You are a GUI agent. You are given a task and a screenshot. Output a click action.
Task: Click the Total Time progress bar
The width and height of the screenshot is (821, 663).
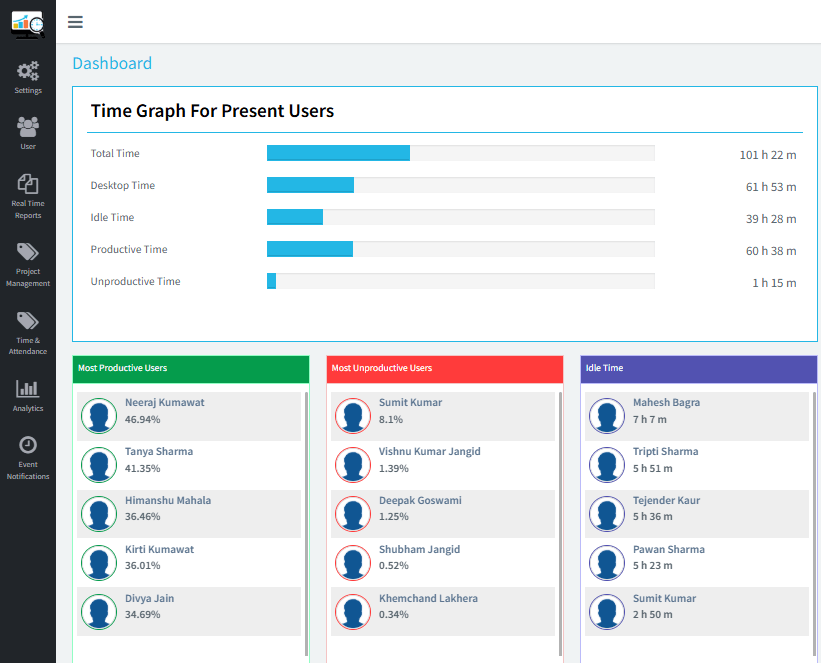[461, 153]
